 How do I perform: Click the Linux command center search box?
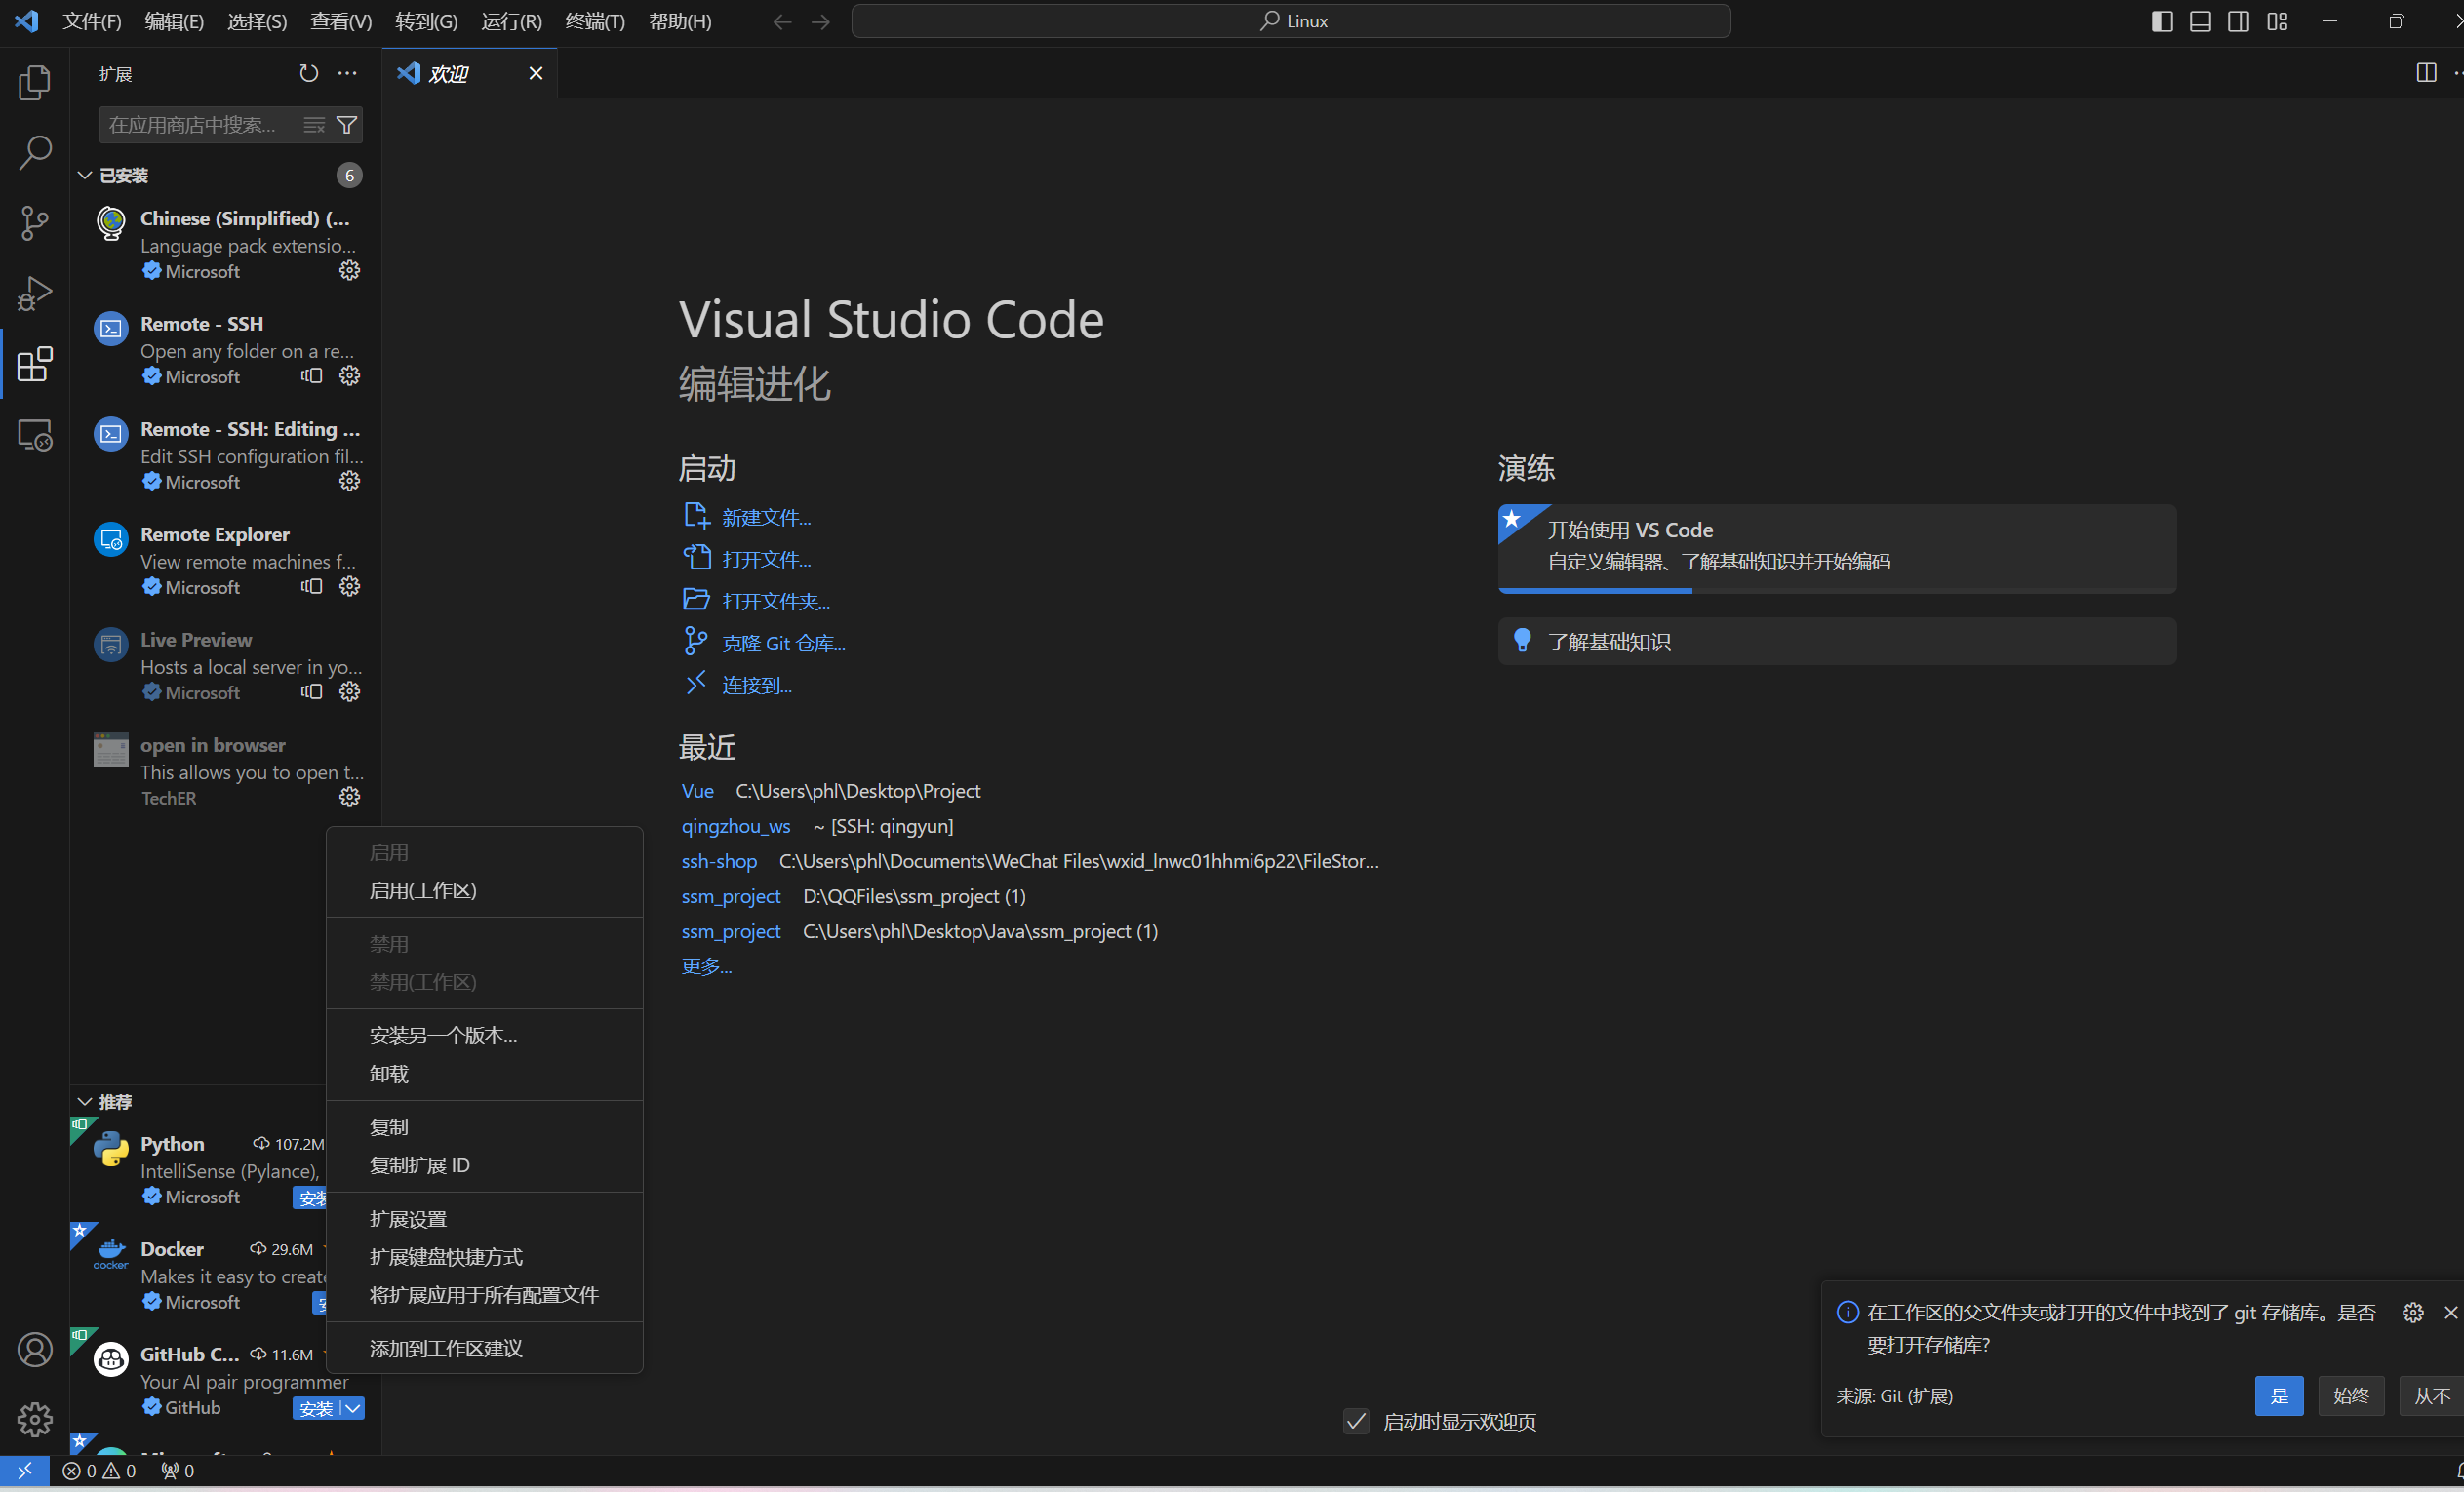pos(1291,21)
